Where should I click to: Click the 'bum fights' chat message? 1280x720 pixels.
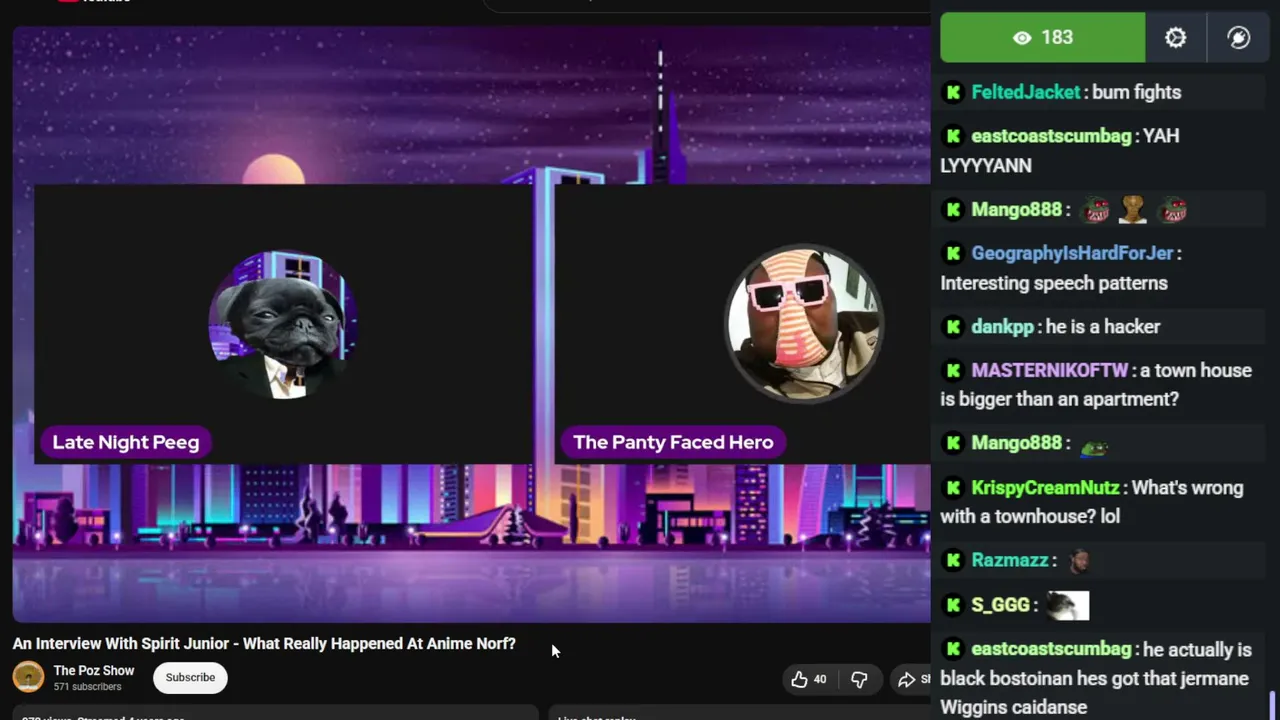(x=1137, y=92)
